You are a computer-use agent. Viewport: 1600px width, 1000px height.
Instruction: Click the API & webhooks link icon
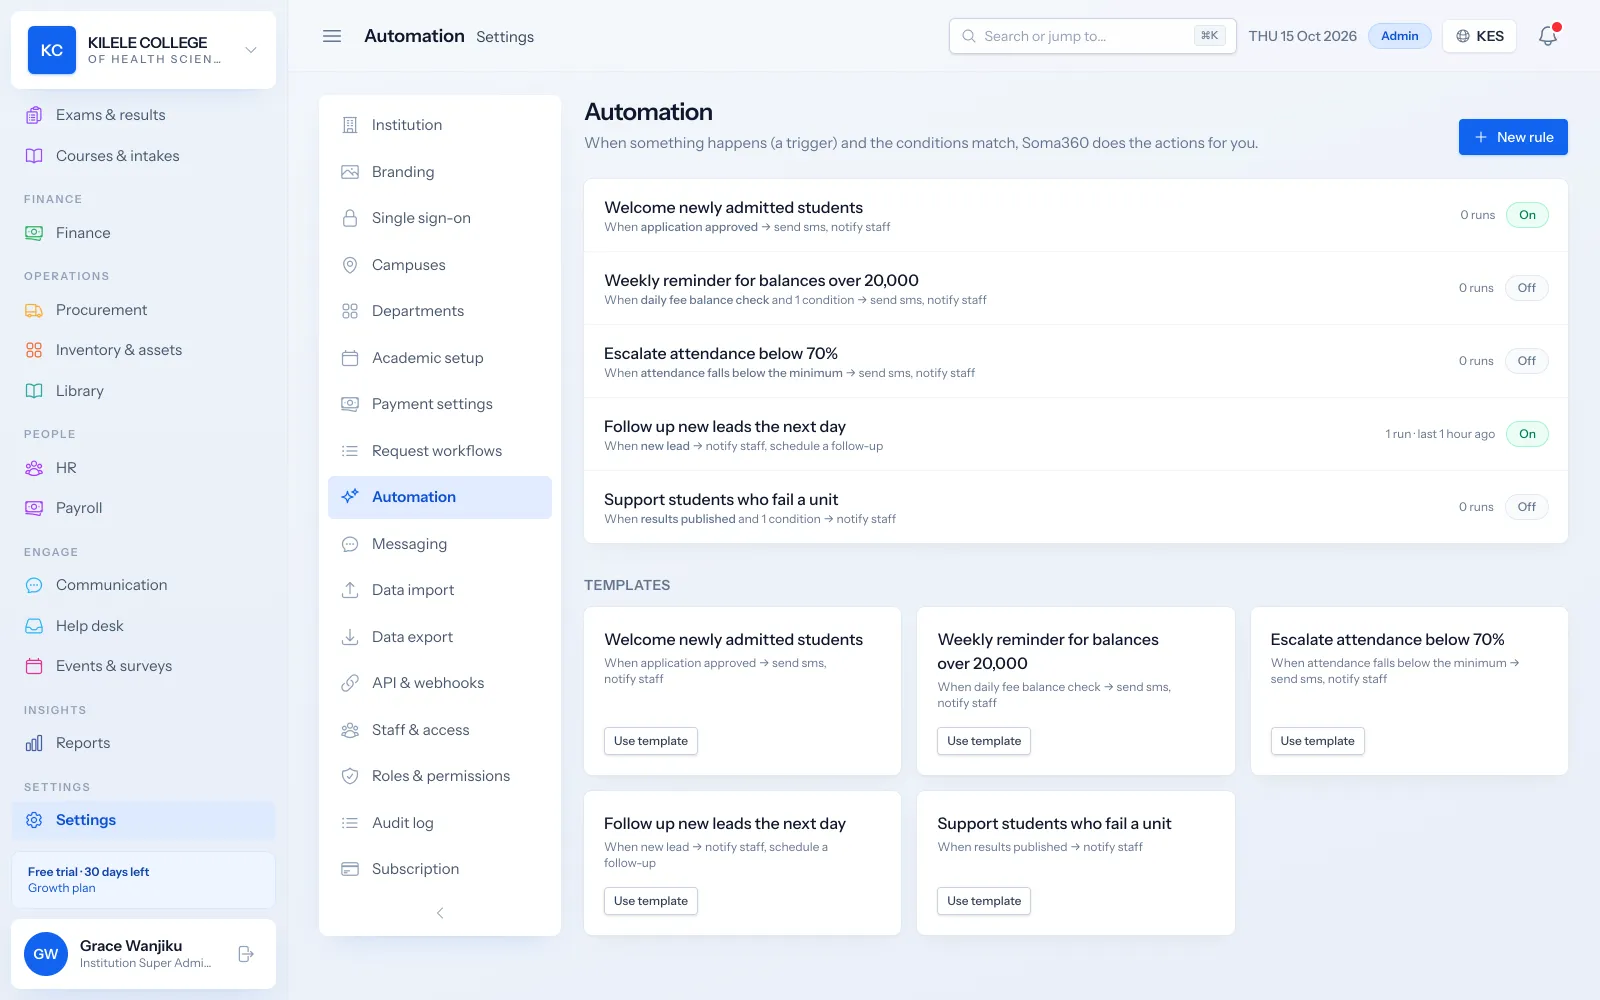(x=350, y=683)
